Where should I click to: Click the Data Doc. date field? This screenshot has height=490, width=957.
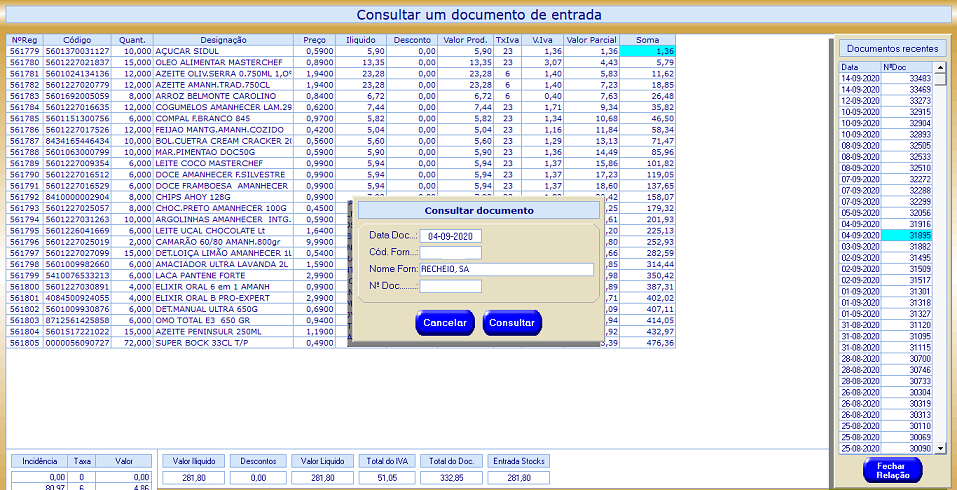tap(450, 236)
